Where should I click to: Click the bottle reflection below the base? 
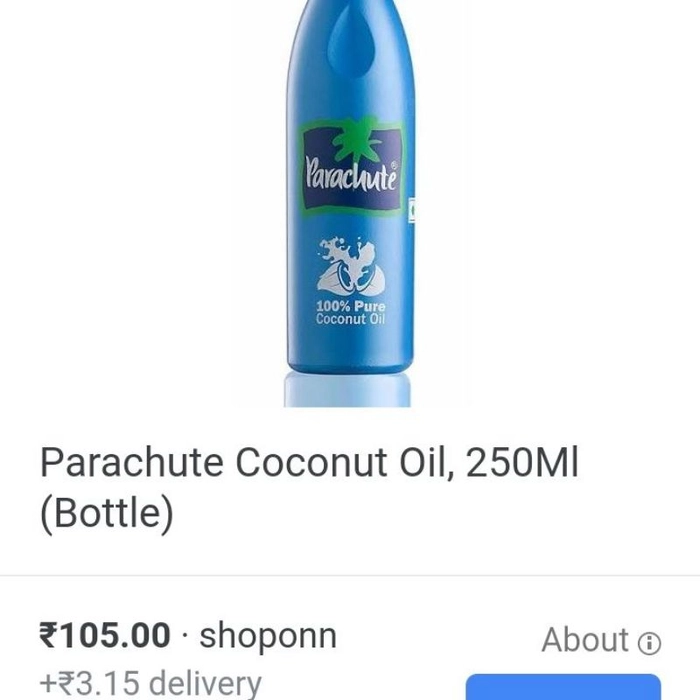(x=347, y=389)
